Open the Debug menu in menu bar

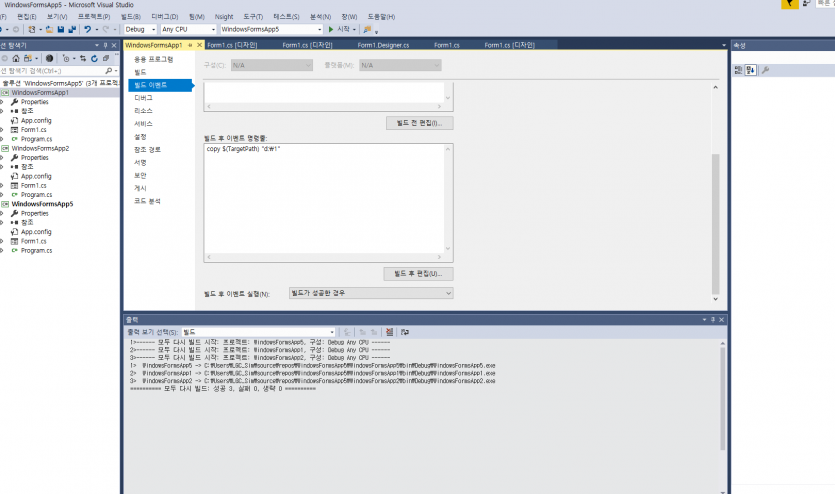[165, 17]
